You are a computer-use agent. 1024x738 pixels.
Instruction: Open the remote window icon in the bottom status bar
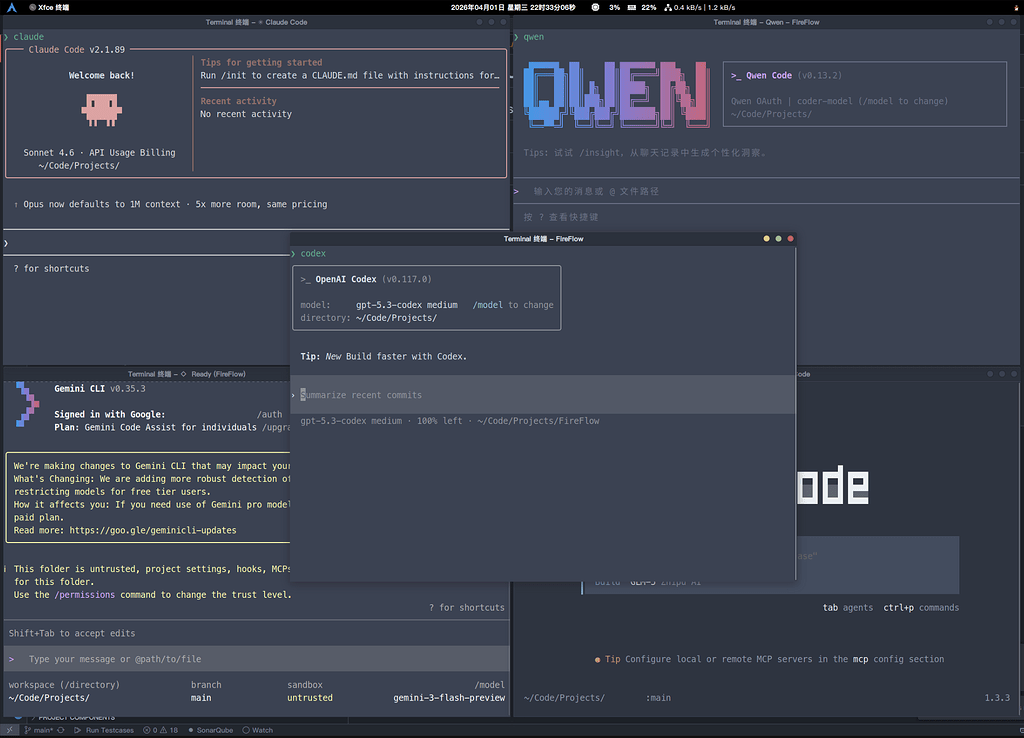coord(9,730)
